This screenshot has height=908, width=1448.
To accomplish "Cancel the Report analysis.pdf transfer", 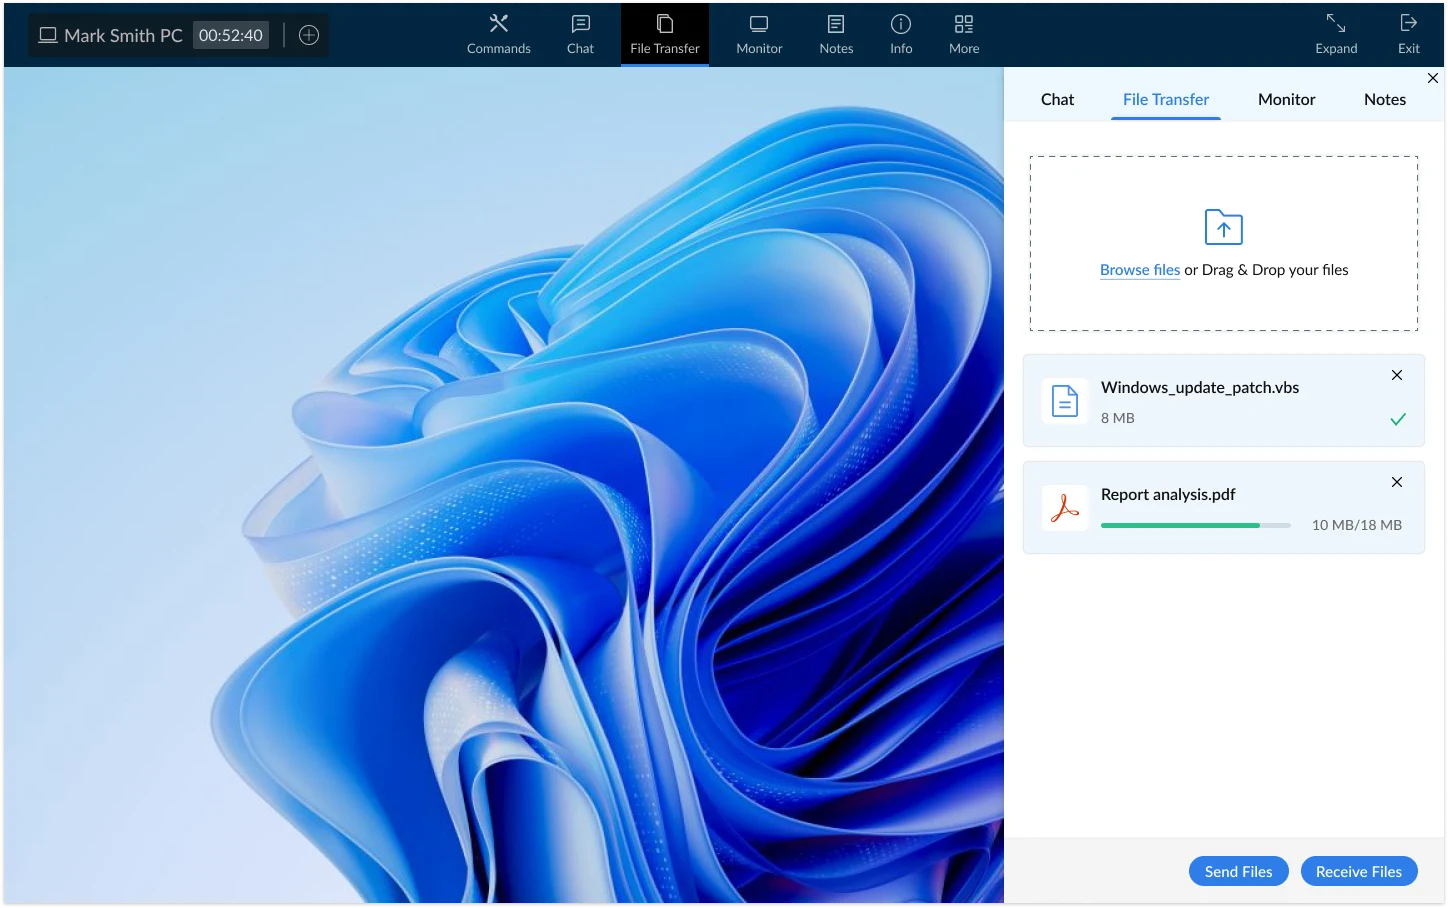I will [1397, 482].
